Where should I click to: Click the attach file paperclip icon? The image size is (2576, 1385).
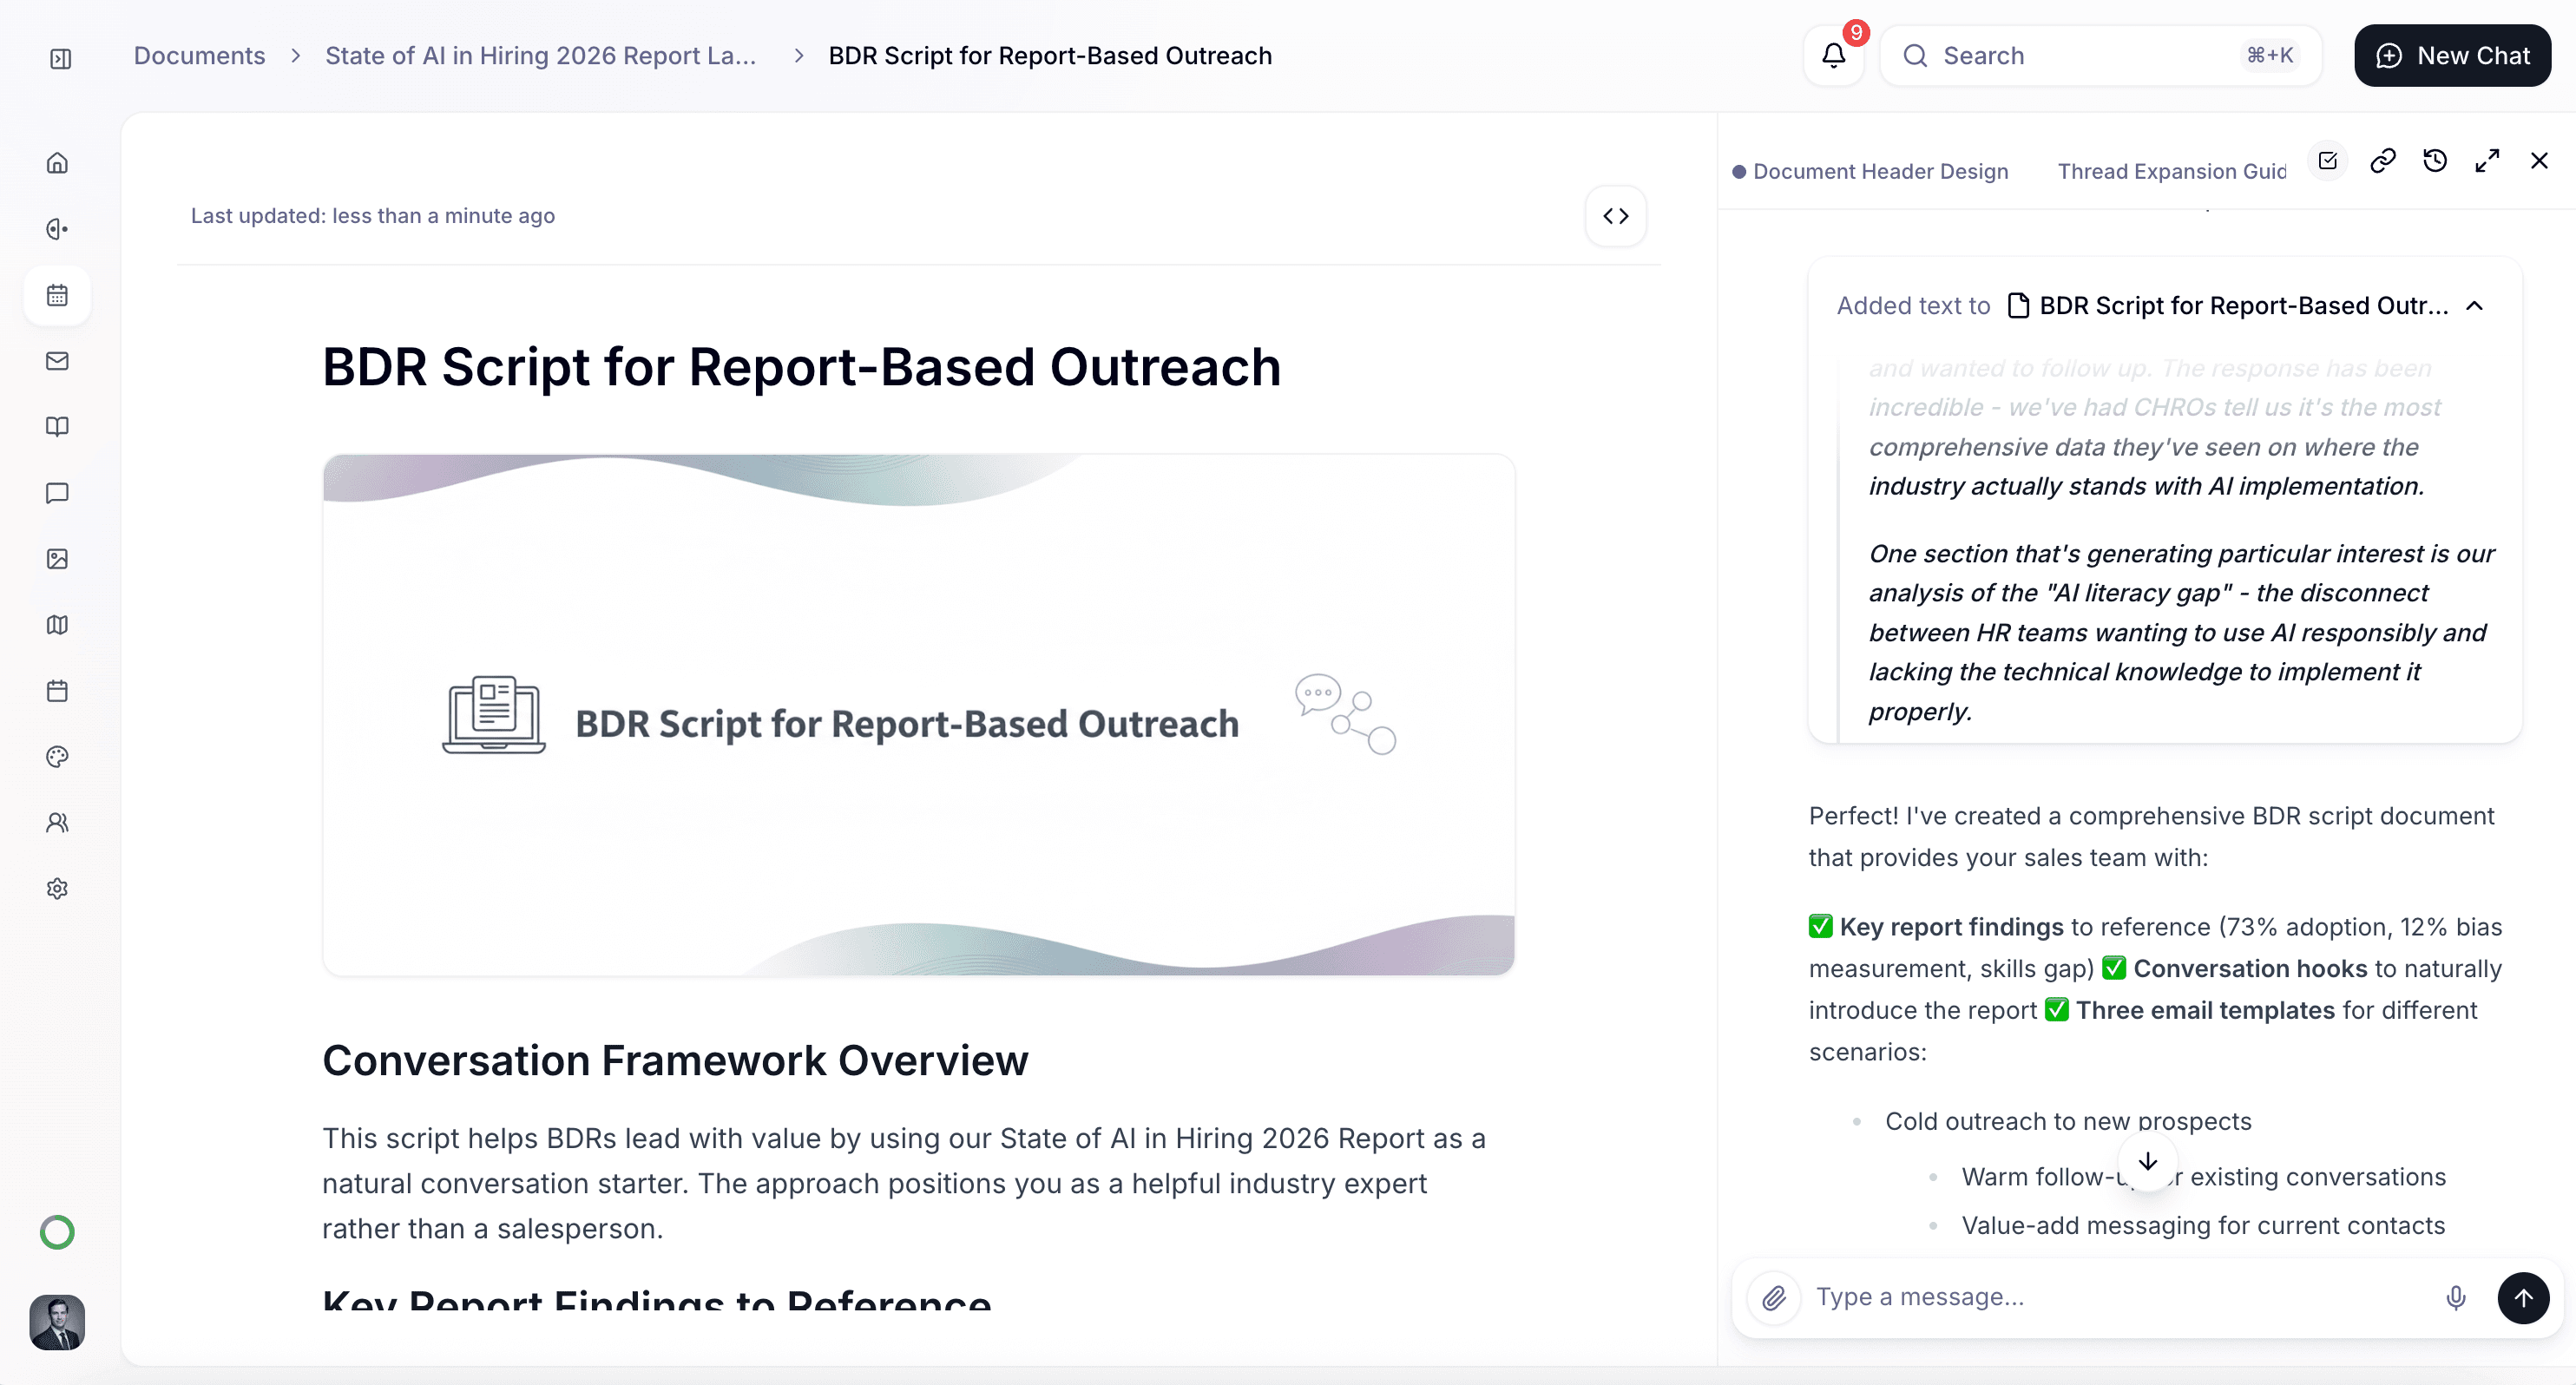tap(1774, 1298)
